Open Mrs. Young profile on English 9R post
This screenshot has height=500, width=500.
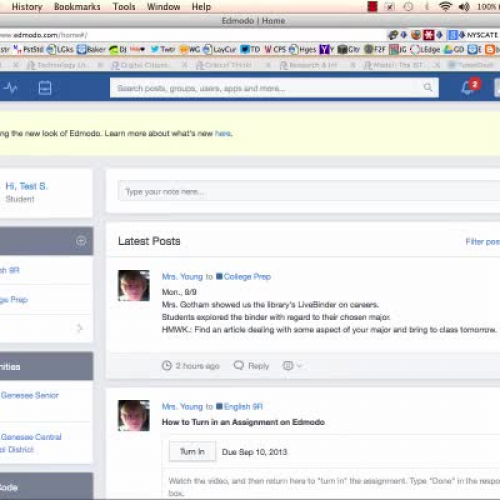[x=182, y=406]
